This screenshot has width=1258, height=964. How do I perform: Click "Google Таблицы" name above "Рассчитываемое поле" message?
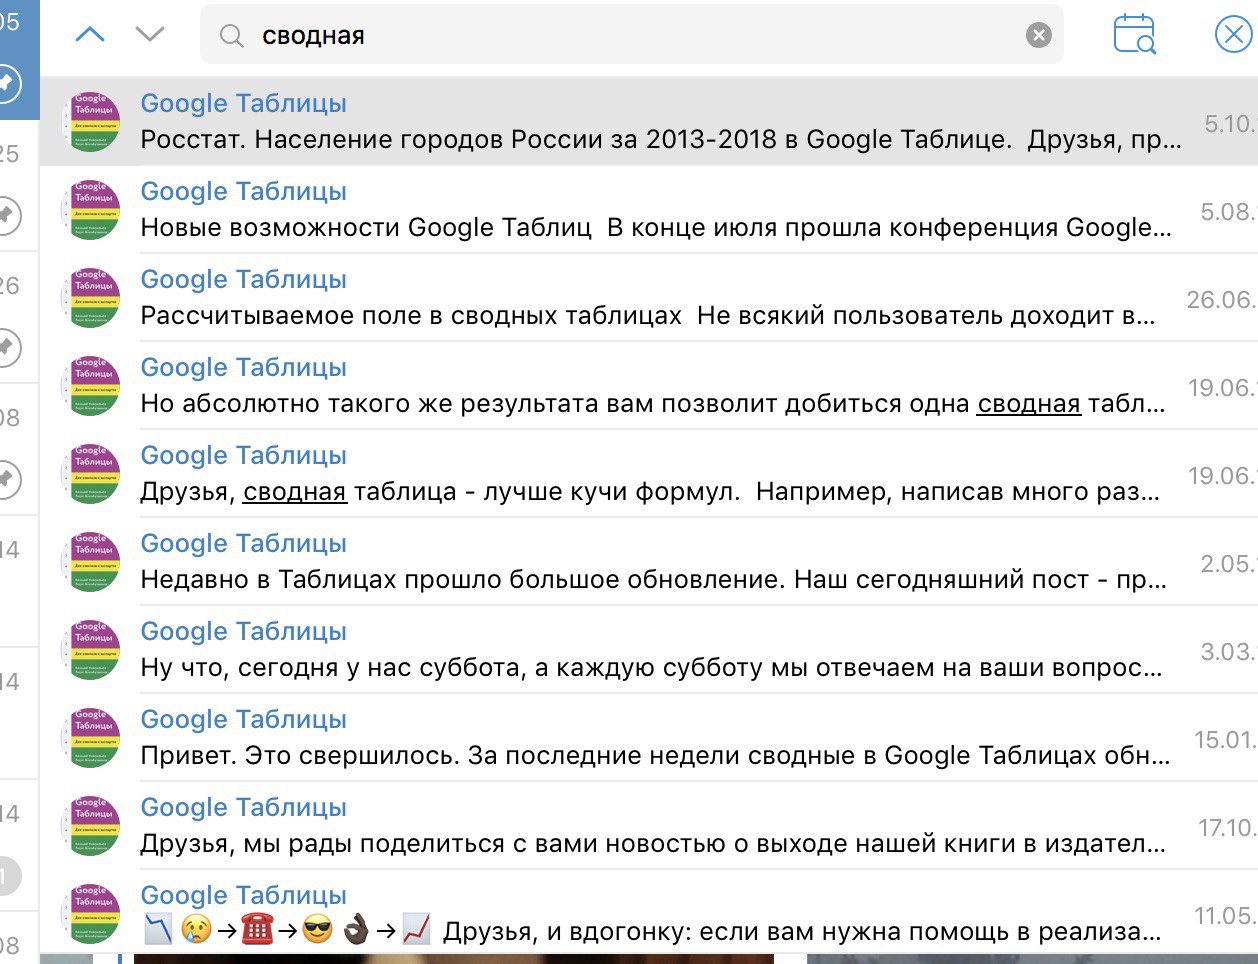click(x=243, y=280)
